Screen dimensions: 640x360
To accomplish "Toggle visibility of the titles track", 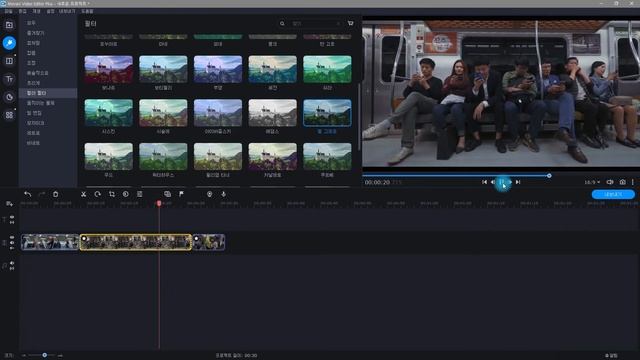I will coord(12,217).
